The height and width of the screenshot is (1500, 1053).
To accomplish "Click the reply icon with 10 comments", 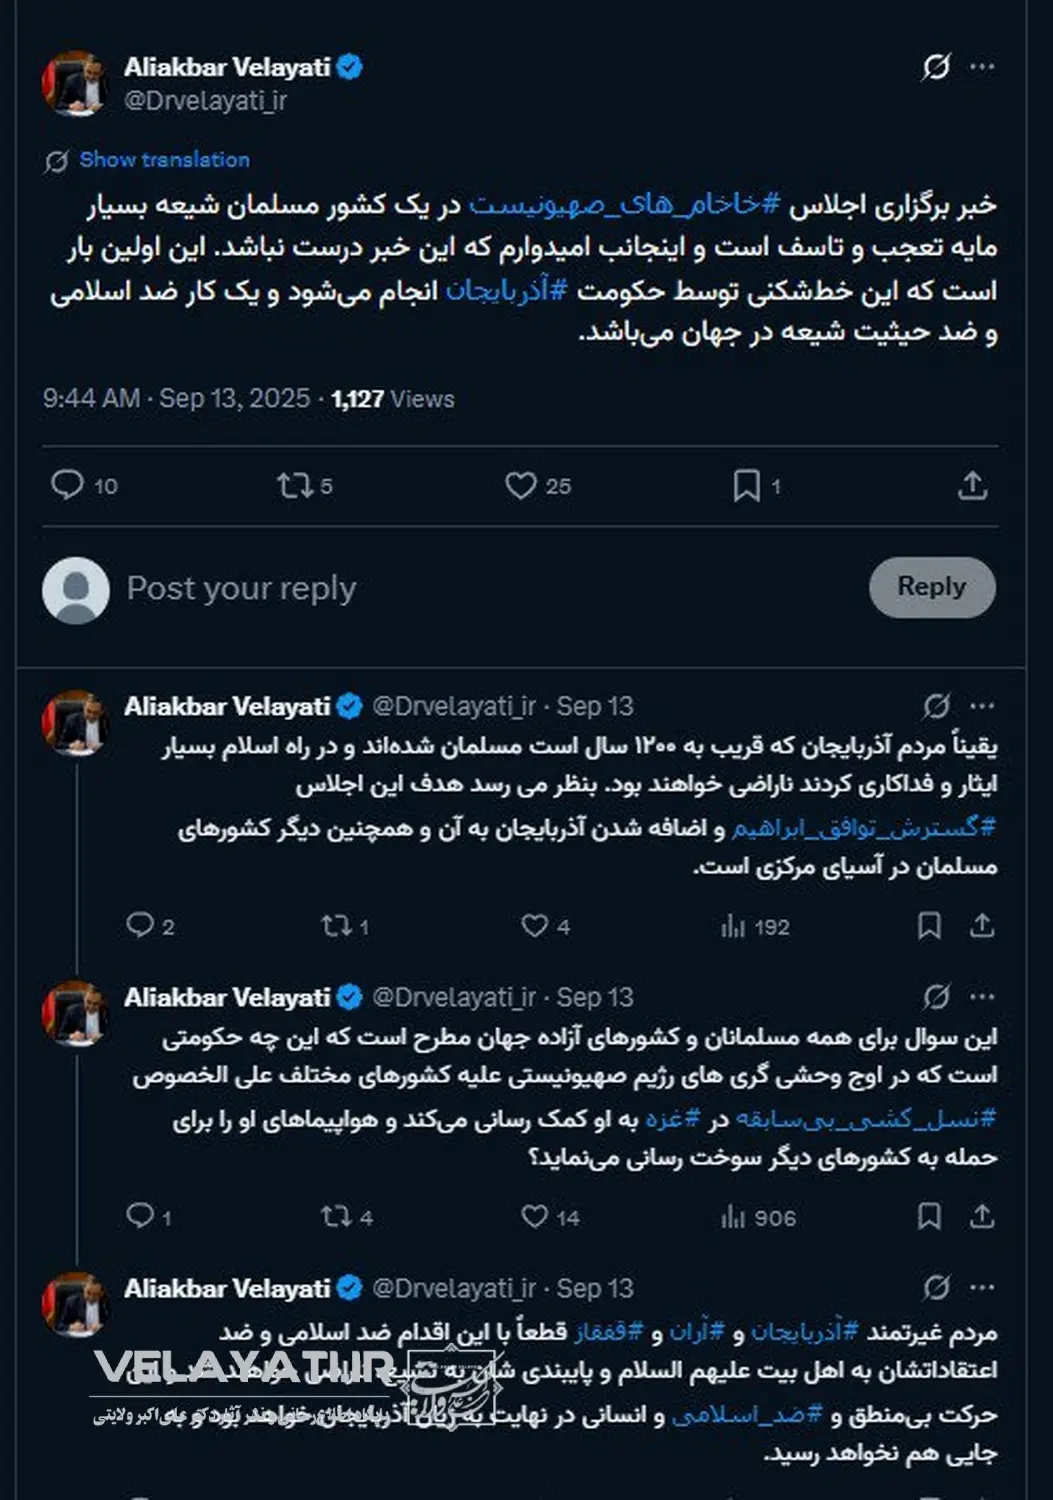I will point(67,486).
